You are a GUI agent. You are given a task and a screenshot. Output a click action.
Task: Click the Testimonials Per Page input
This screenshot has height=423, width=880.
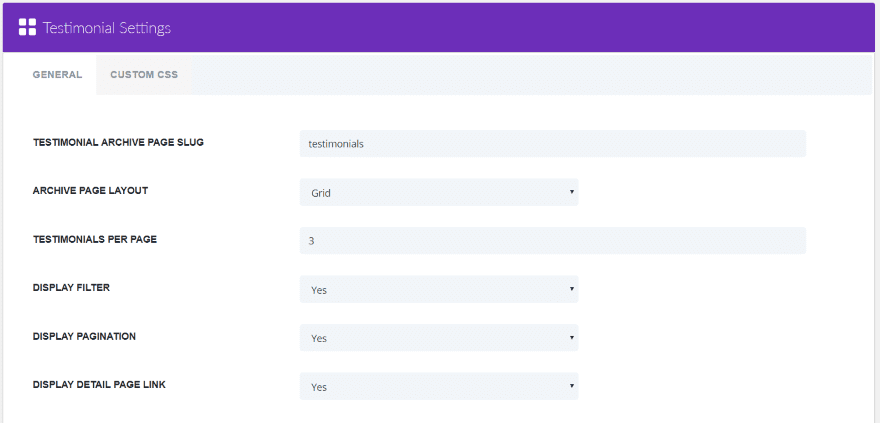(552, 240)
